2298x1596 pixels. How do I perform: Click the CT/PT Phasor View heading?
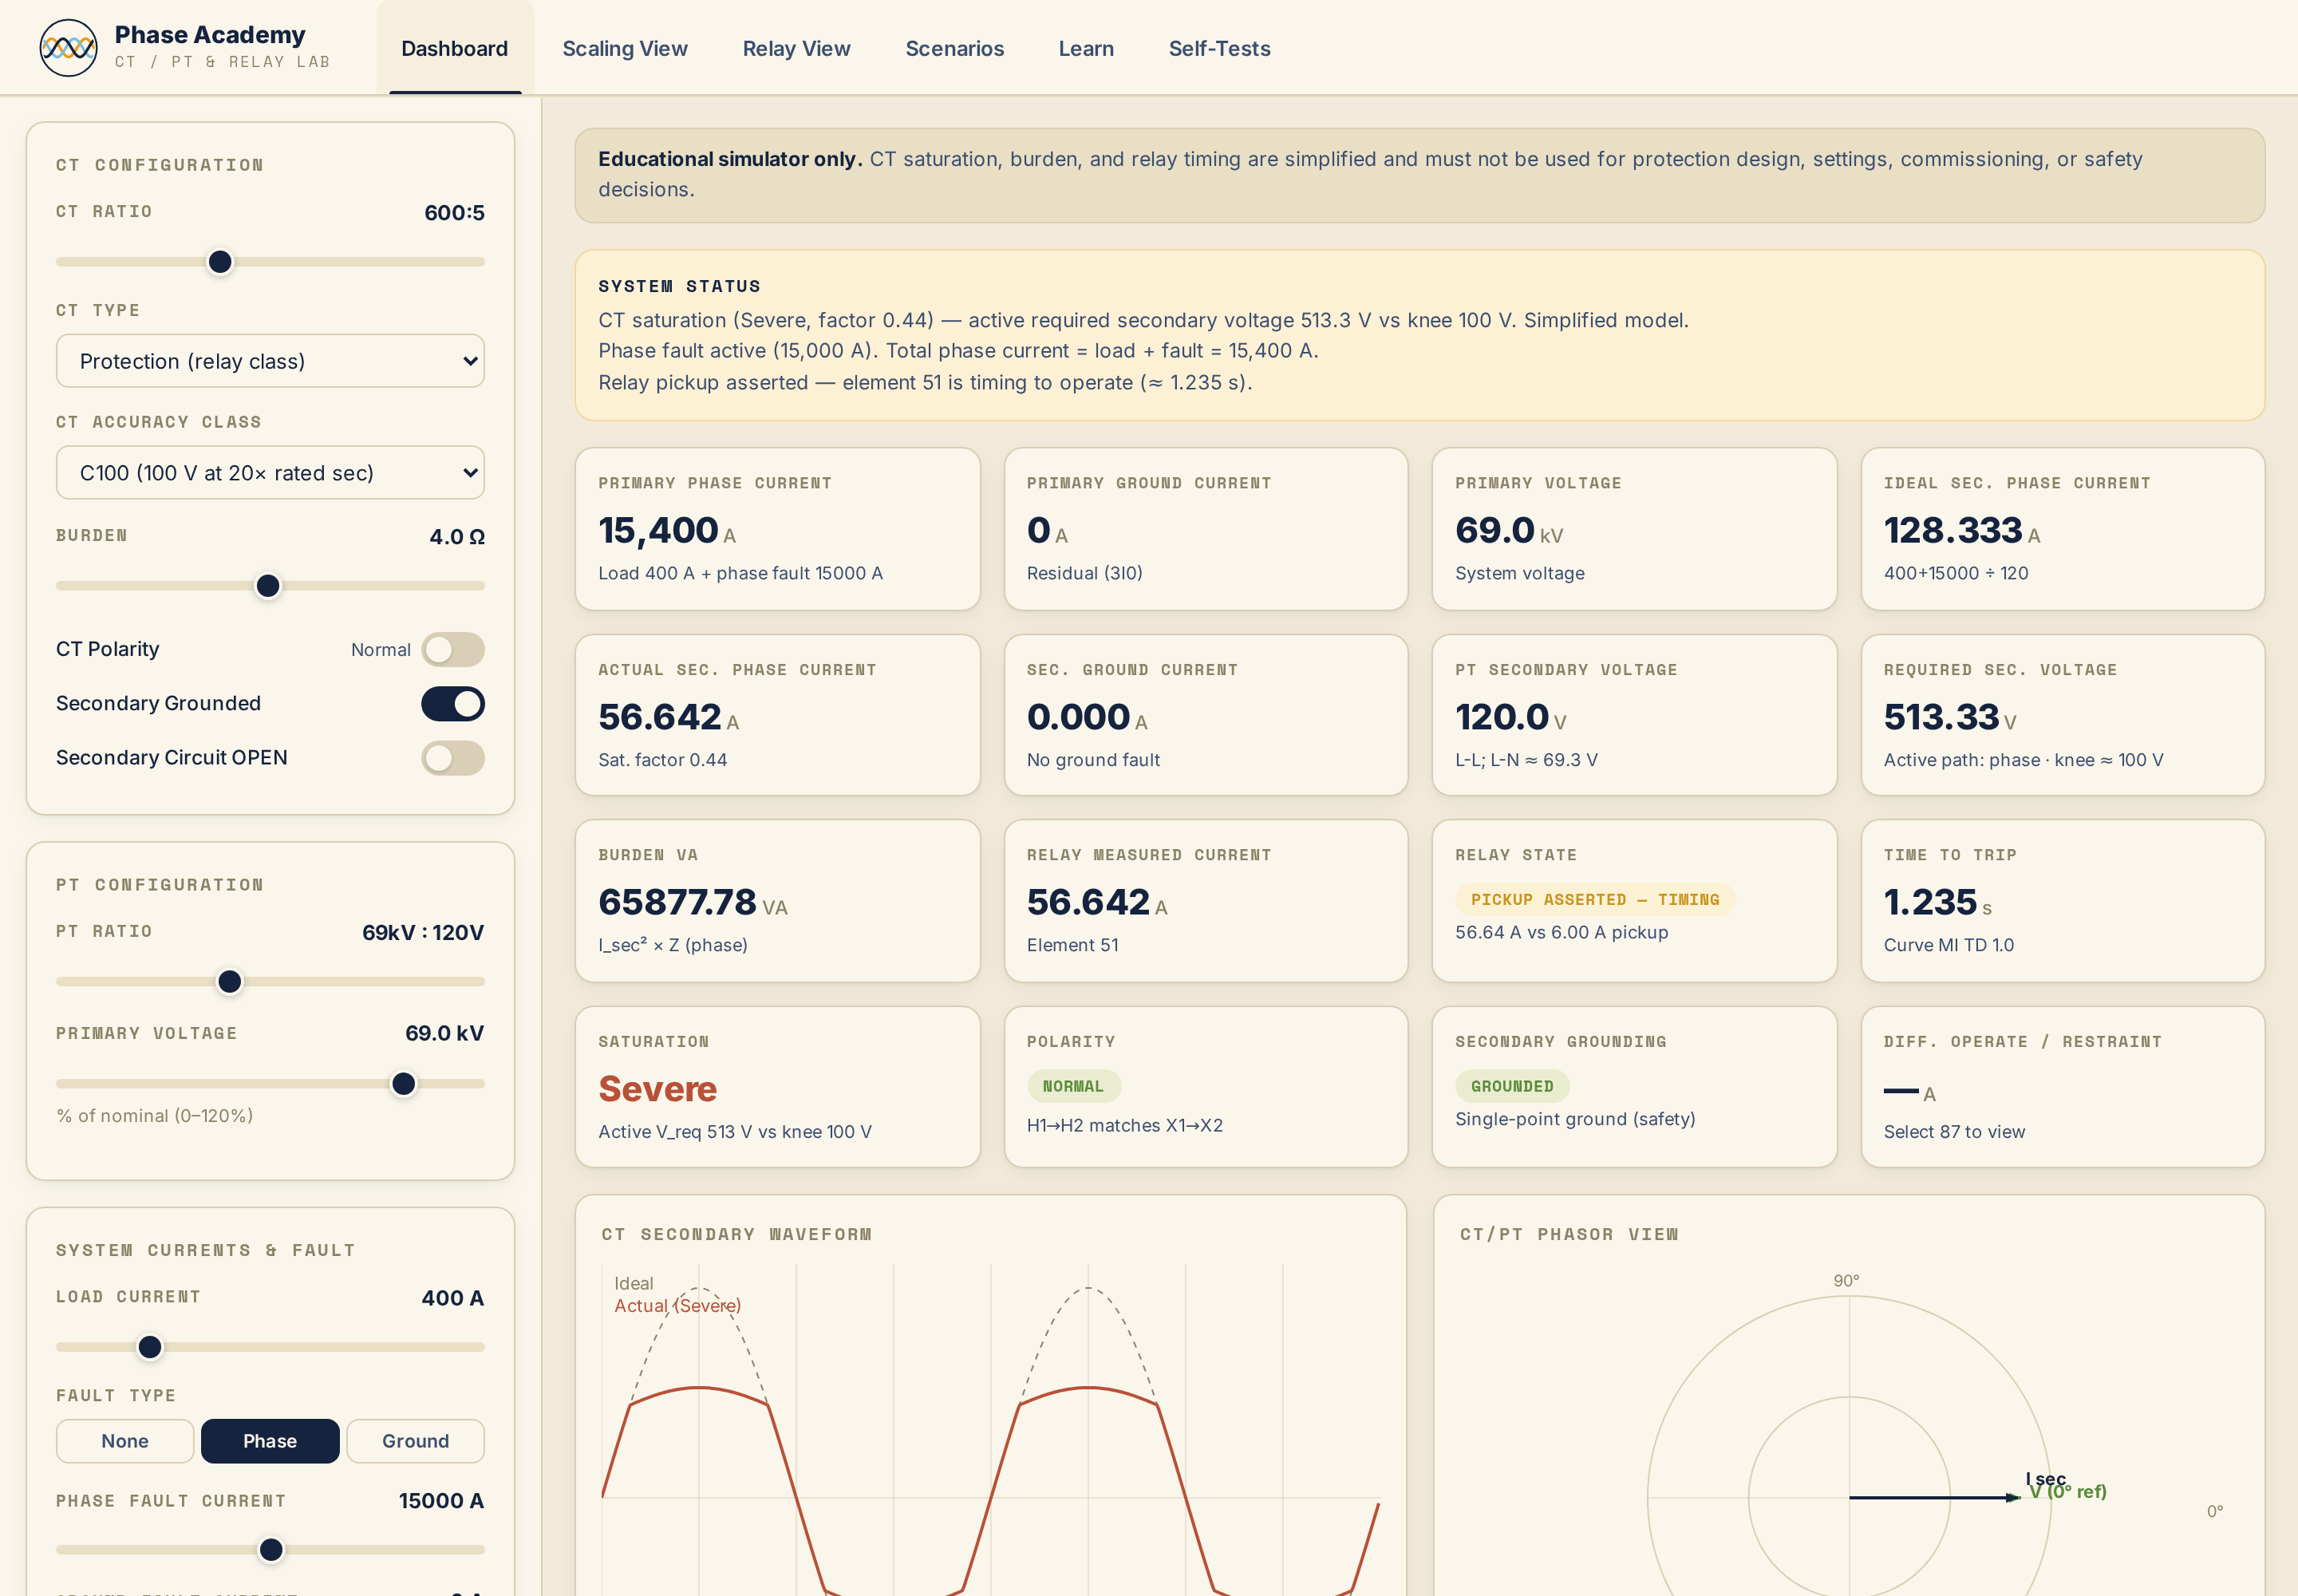pyautogui.click(x=1568, y=1234)
